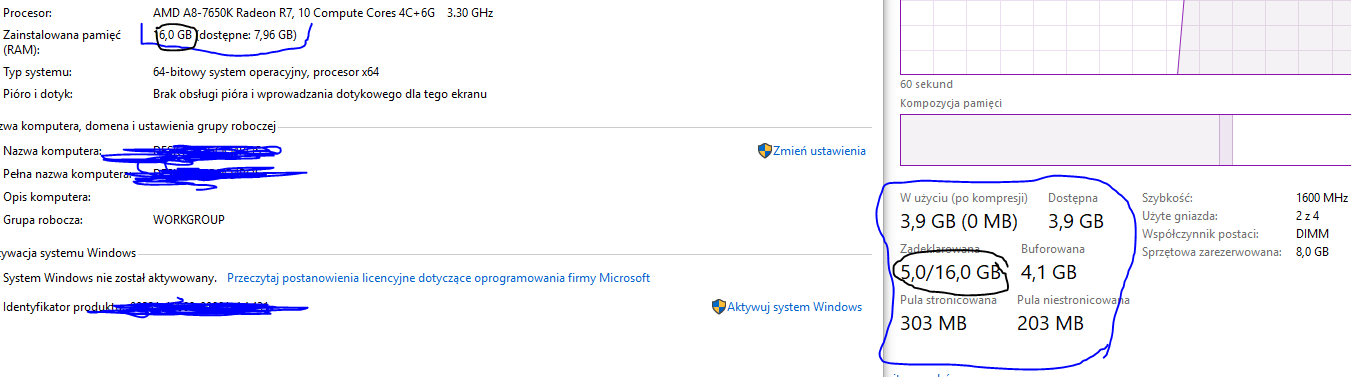Select the Kompozycja pamięci composition bar
1351x377 pixels.
(x=1125, y=140)
